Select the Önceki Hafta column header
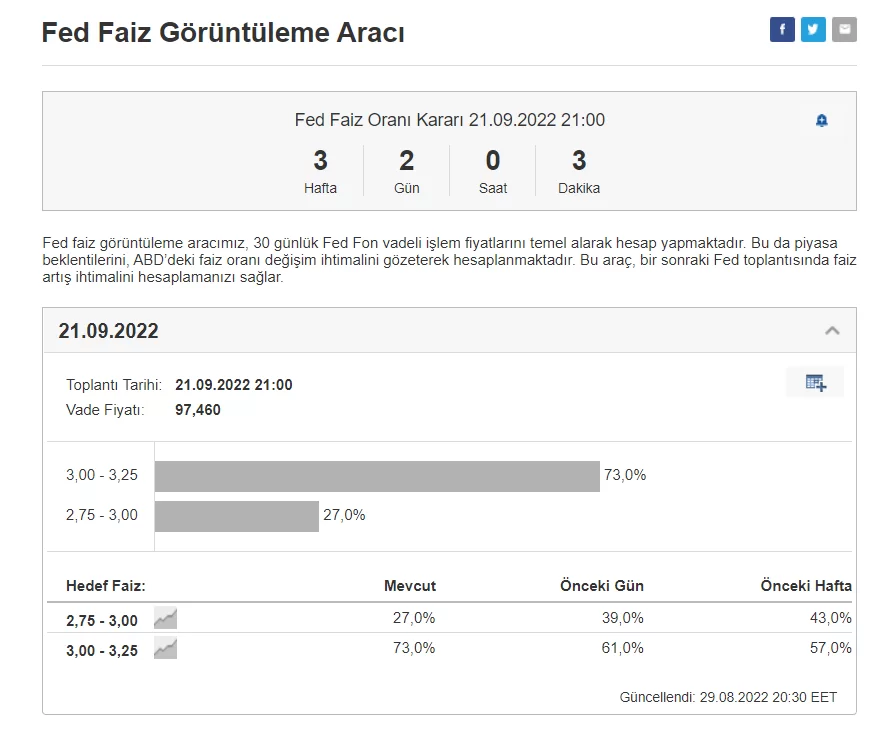870x732 pixels. pyautogui.click(x=806, y=586)
